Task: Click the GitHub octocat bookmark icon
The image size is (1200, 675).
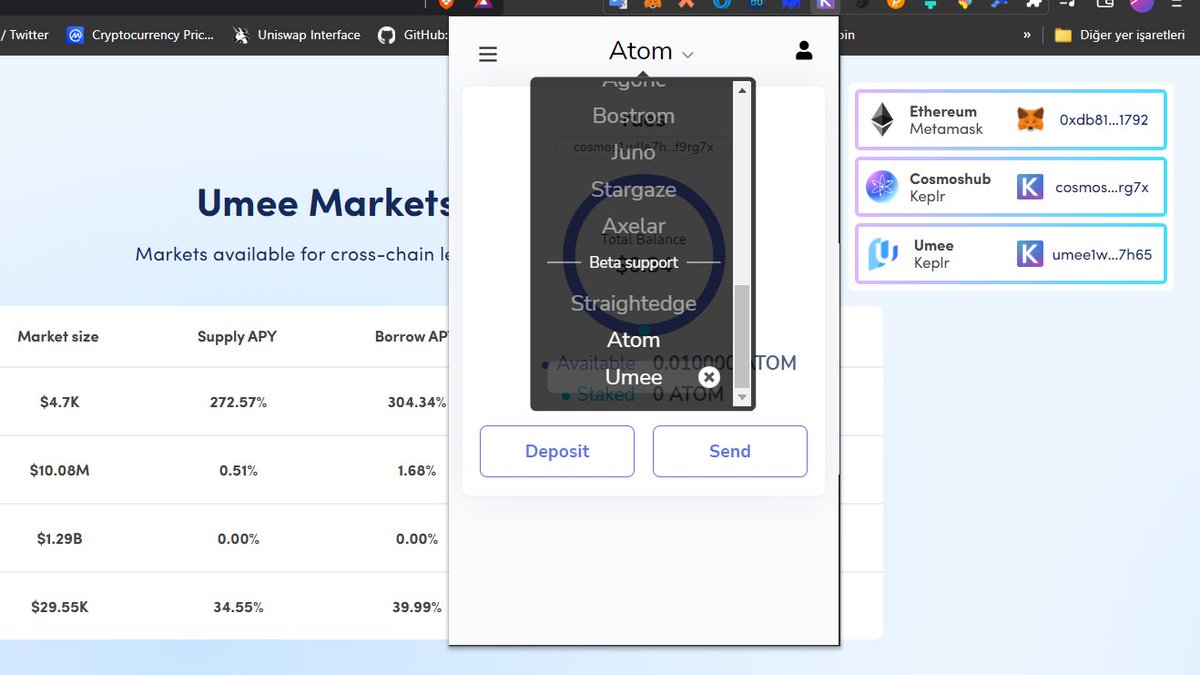Action: pyautogui.click(x=387, y=35)
